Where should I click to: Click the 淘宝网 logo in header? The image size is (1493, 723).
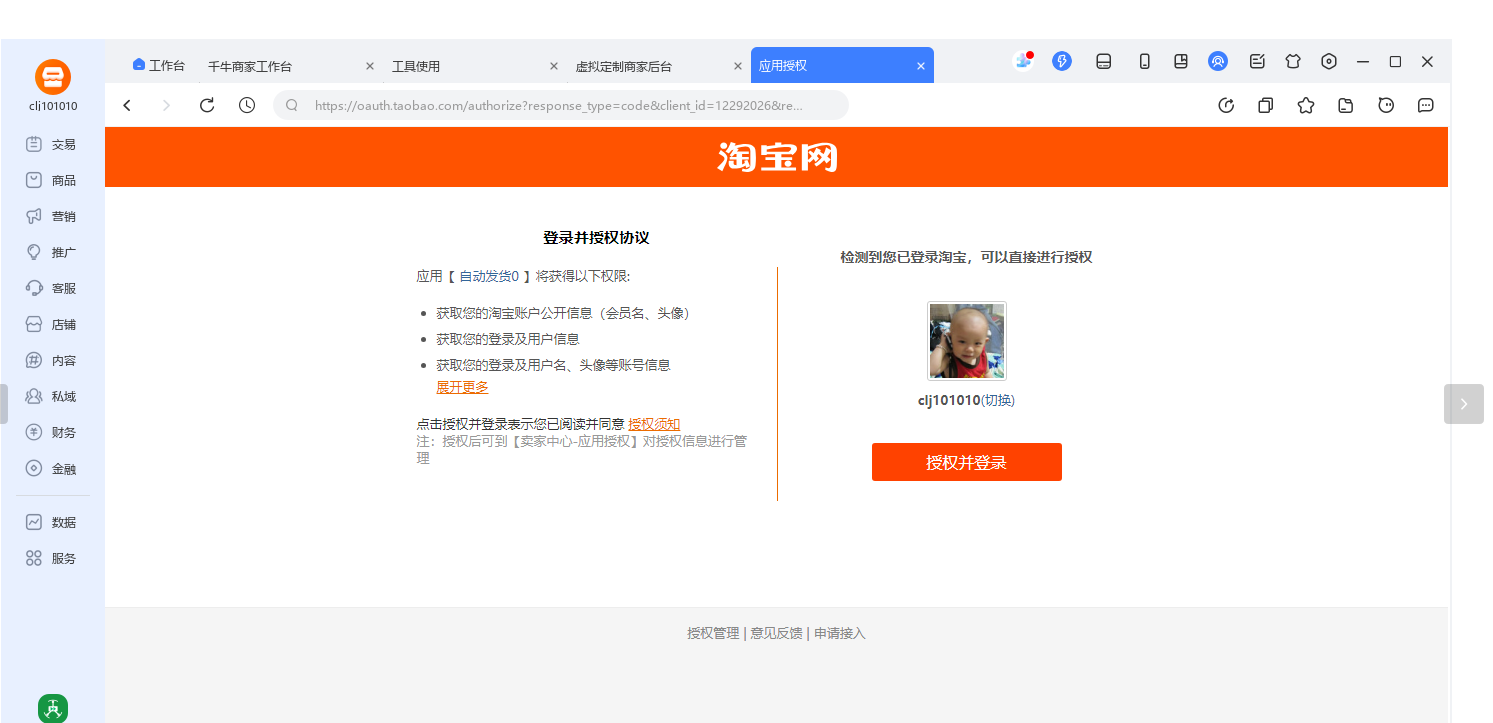click(x=777, y=157)
